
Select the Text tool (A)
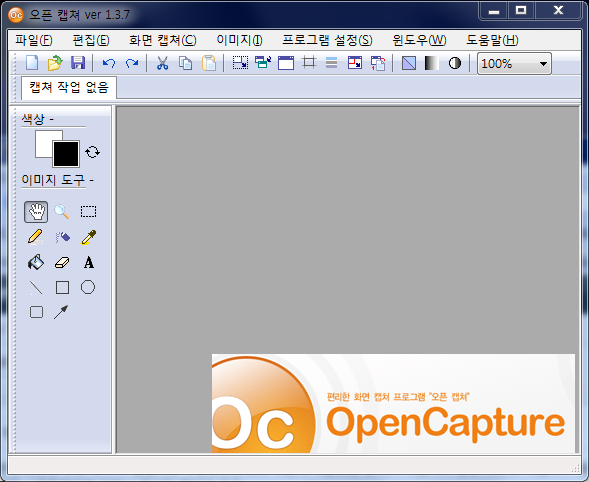(x=89, y=262)
